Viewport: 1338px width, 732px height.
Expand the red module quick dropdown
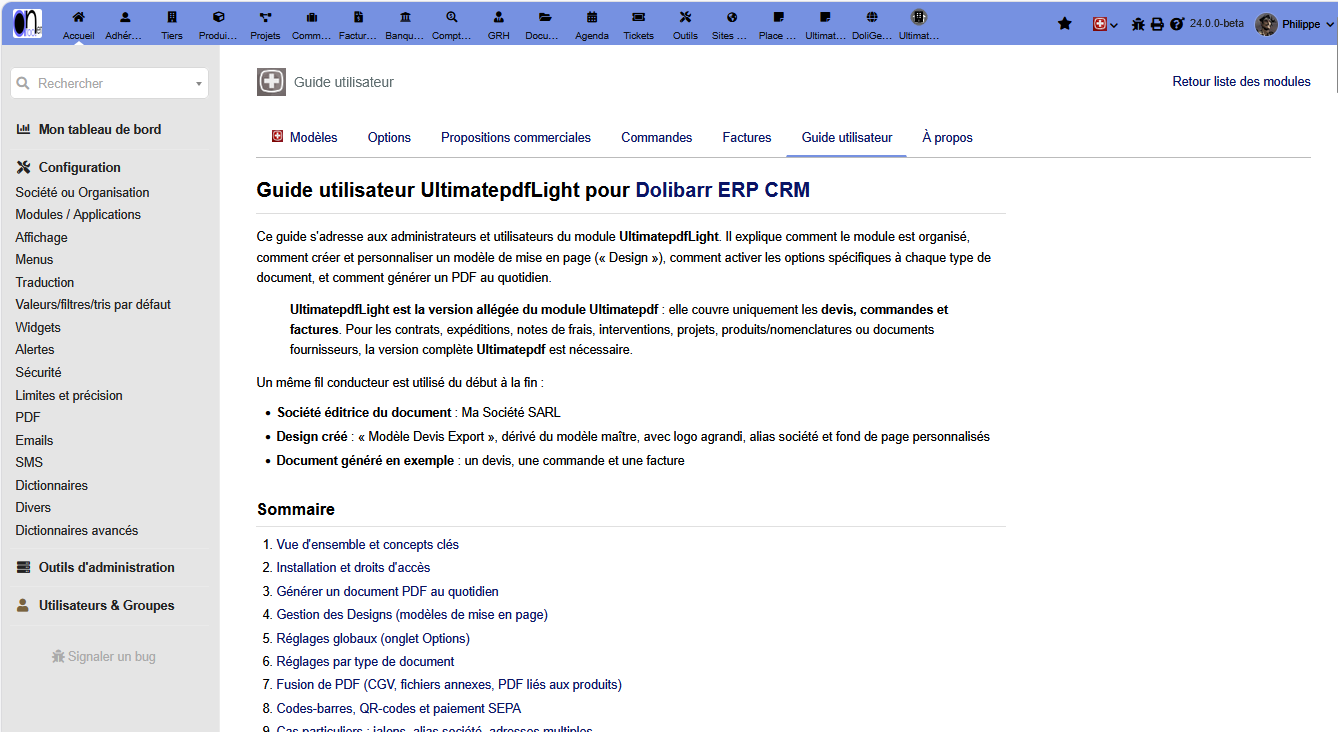(1105, 24)
